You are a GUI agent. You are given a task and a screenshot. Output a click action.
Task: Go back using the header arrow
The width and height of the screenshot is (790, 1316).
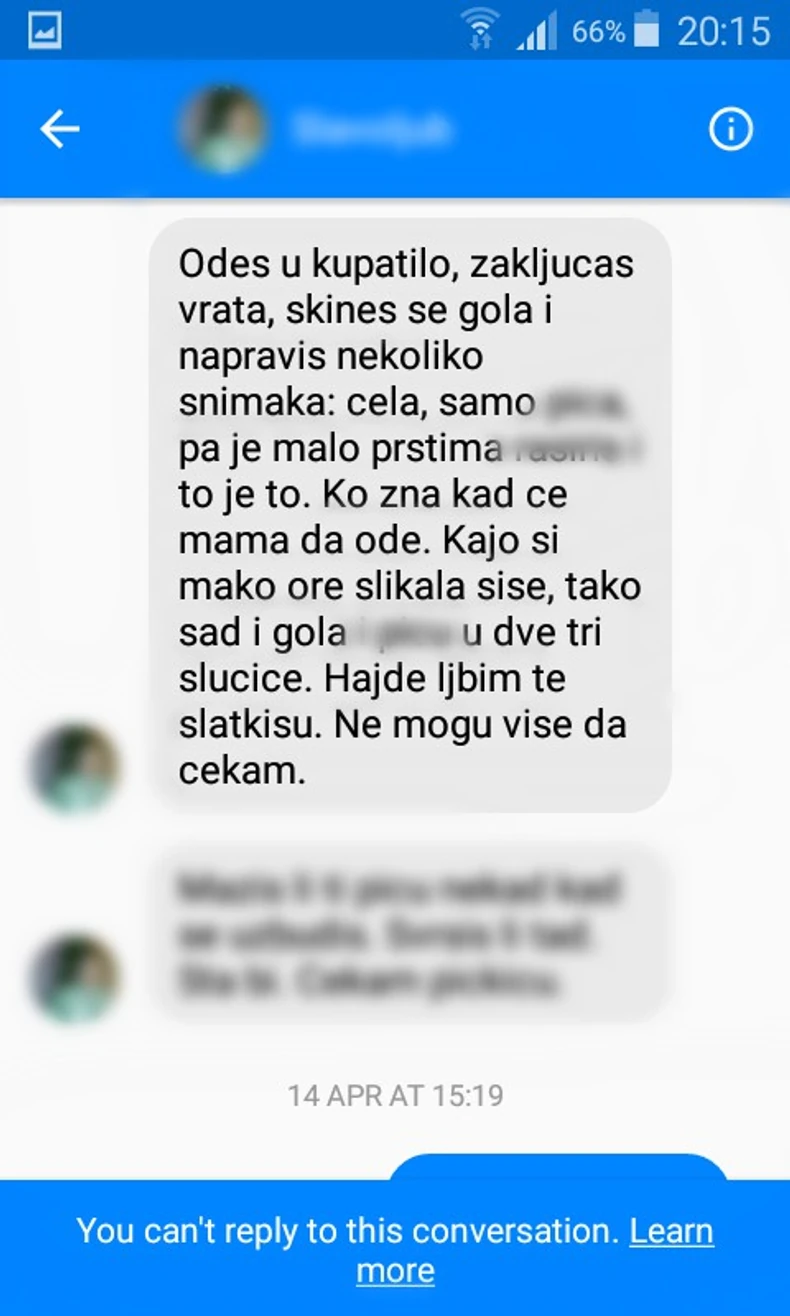(59, 129)
